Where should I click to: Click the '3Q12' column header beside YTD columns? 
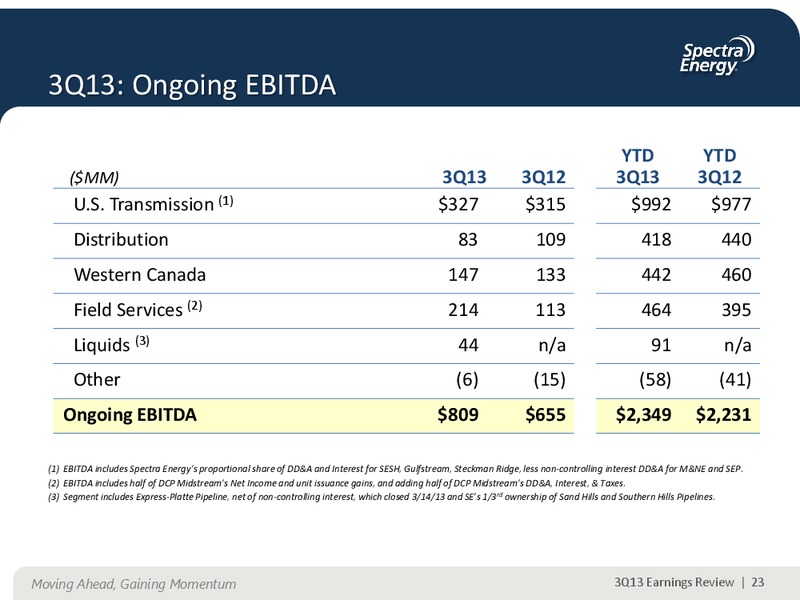pos(543,177)
